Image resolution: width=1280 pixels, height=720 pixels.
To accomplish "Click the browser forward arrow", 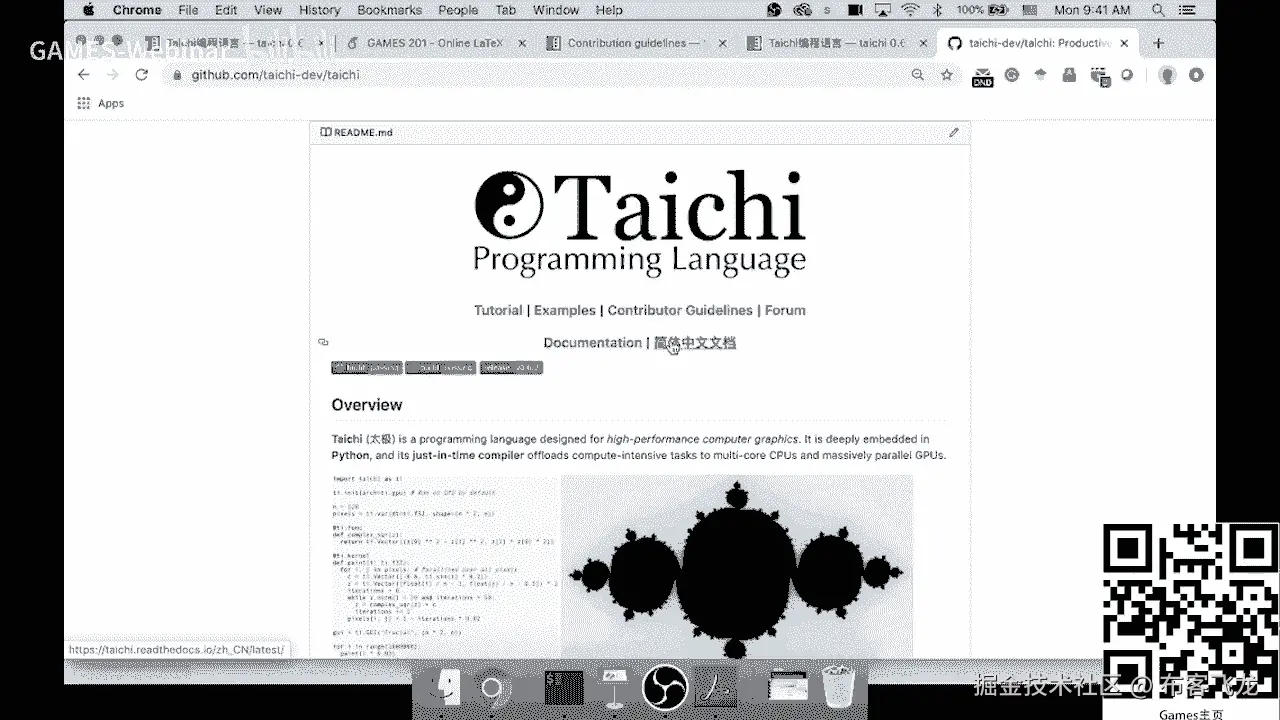I will 112,75.
